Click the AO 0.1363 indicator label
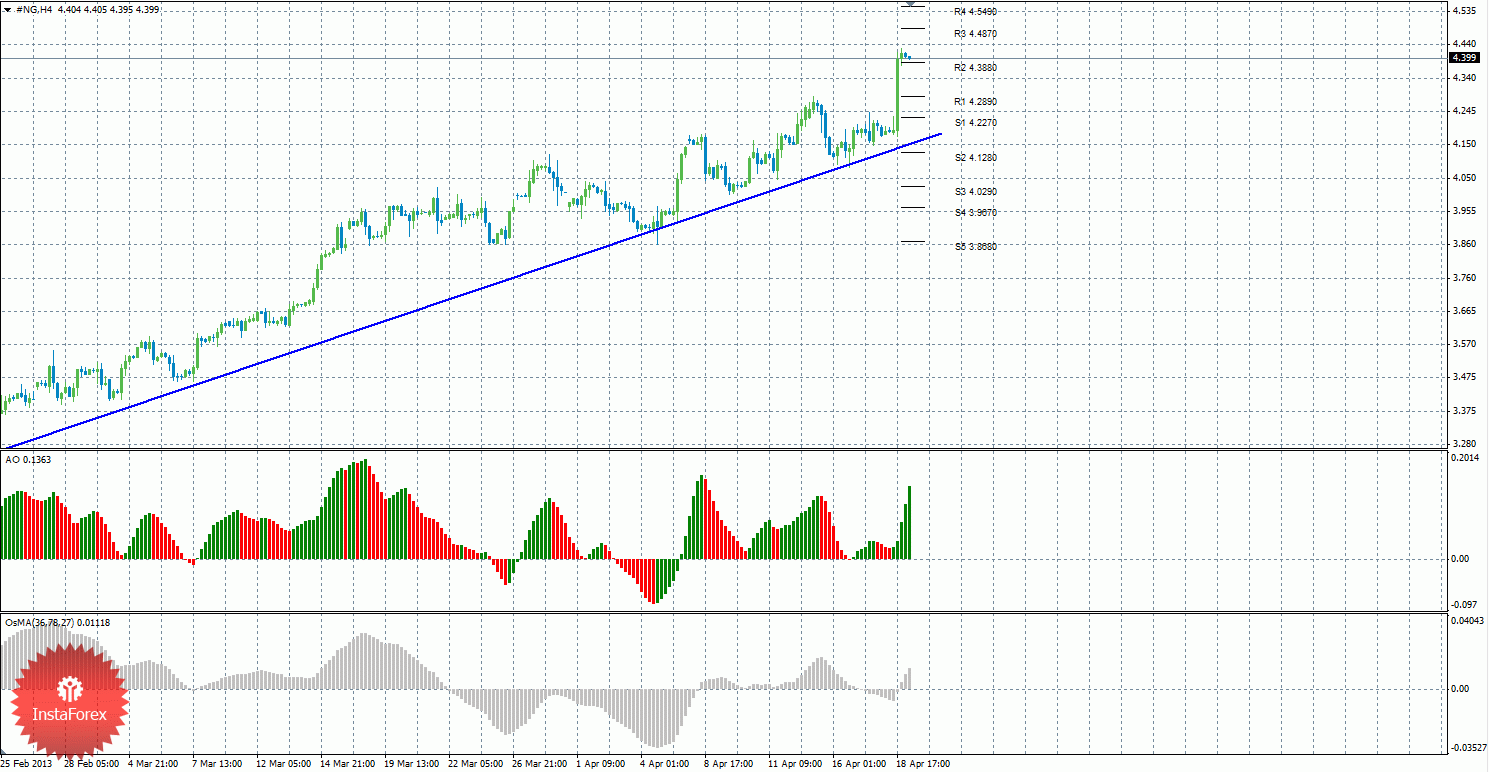The width and height of the screenshot is (1489, 772). click(x=27, y=460)
